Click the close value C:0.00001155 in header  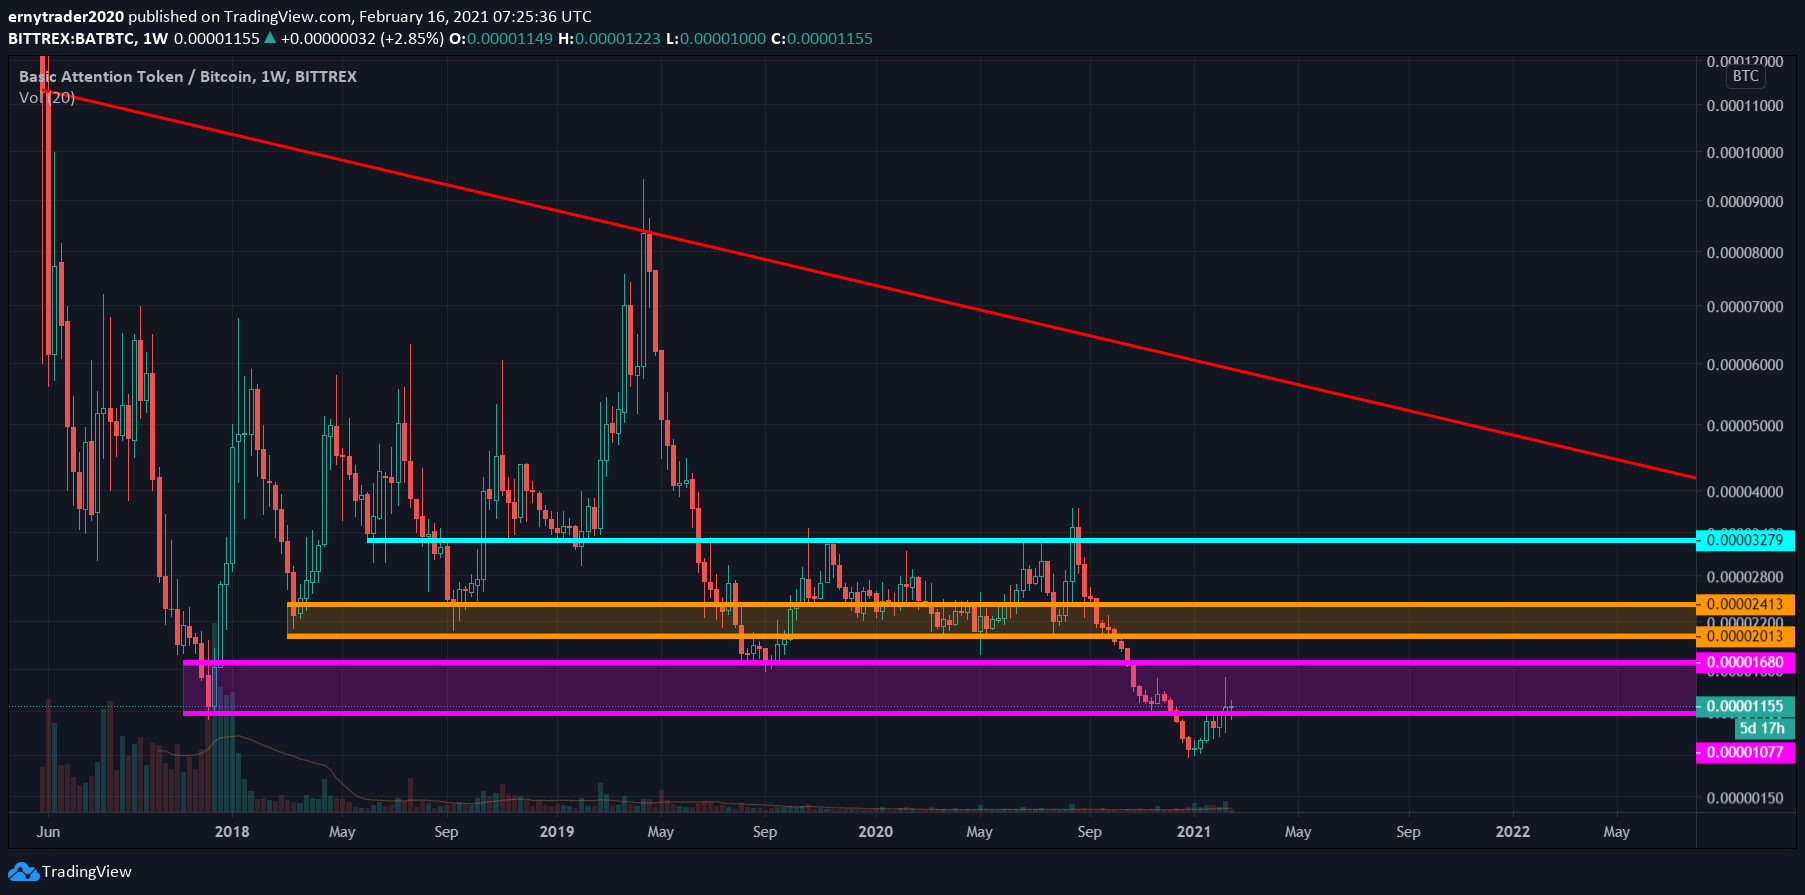pyautogui.click(x=822, y=38)
